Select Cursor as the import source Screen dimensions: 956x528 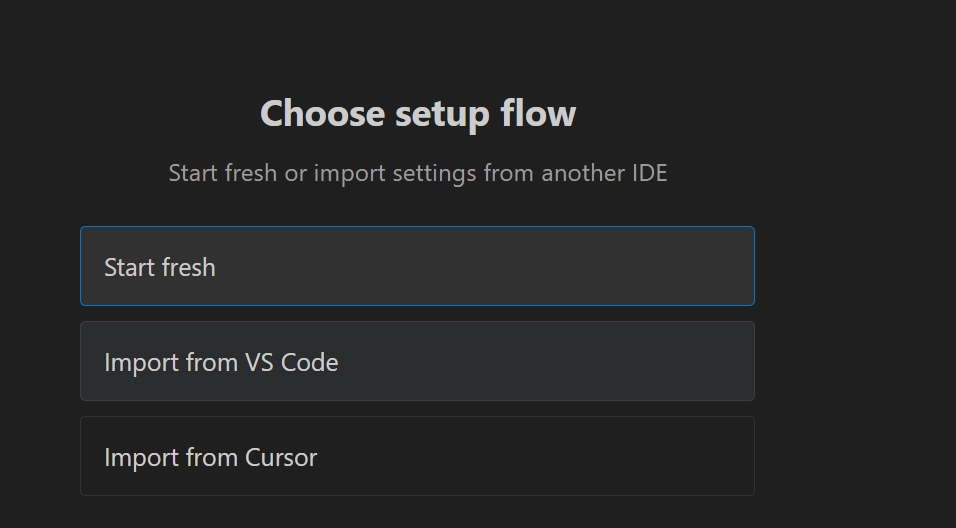[x=417, y=456]
